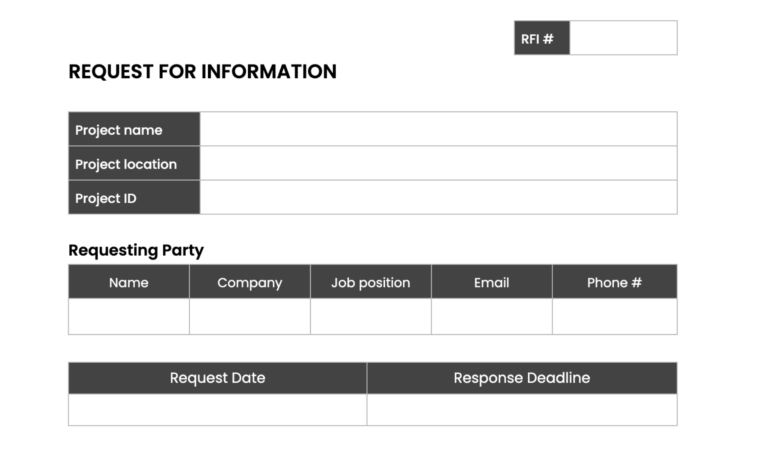Click the Requesting Party heading
Image resolution: width=768 pixels, height=450 pixels.
136,250
